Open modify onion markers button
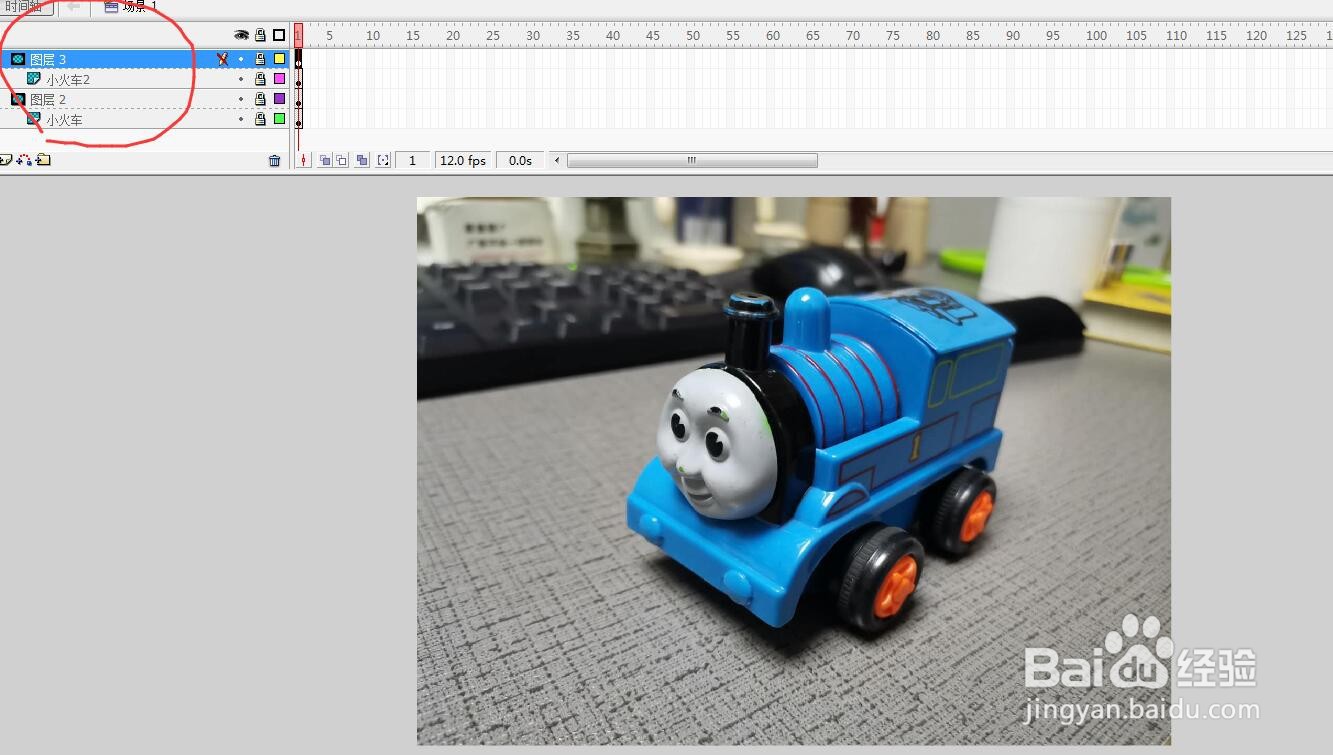This screenshot has width=1333, height=755. pyautogui.click(x=383, y=160)
